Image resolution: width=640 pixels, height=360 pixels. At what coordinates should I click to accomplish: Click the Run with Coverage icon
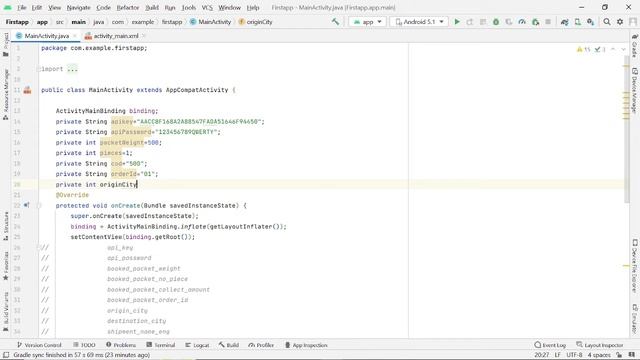tap(509, 22)
